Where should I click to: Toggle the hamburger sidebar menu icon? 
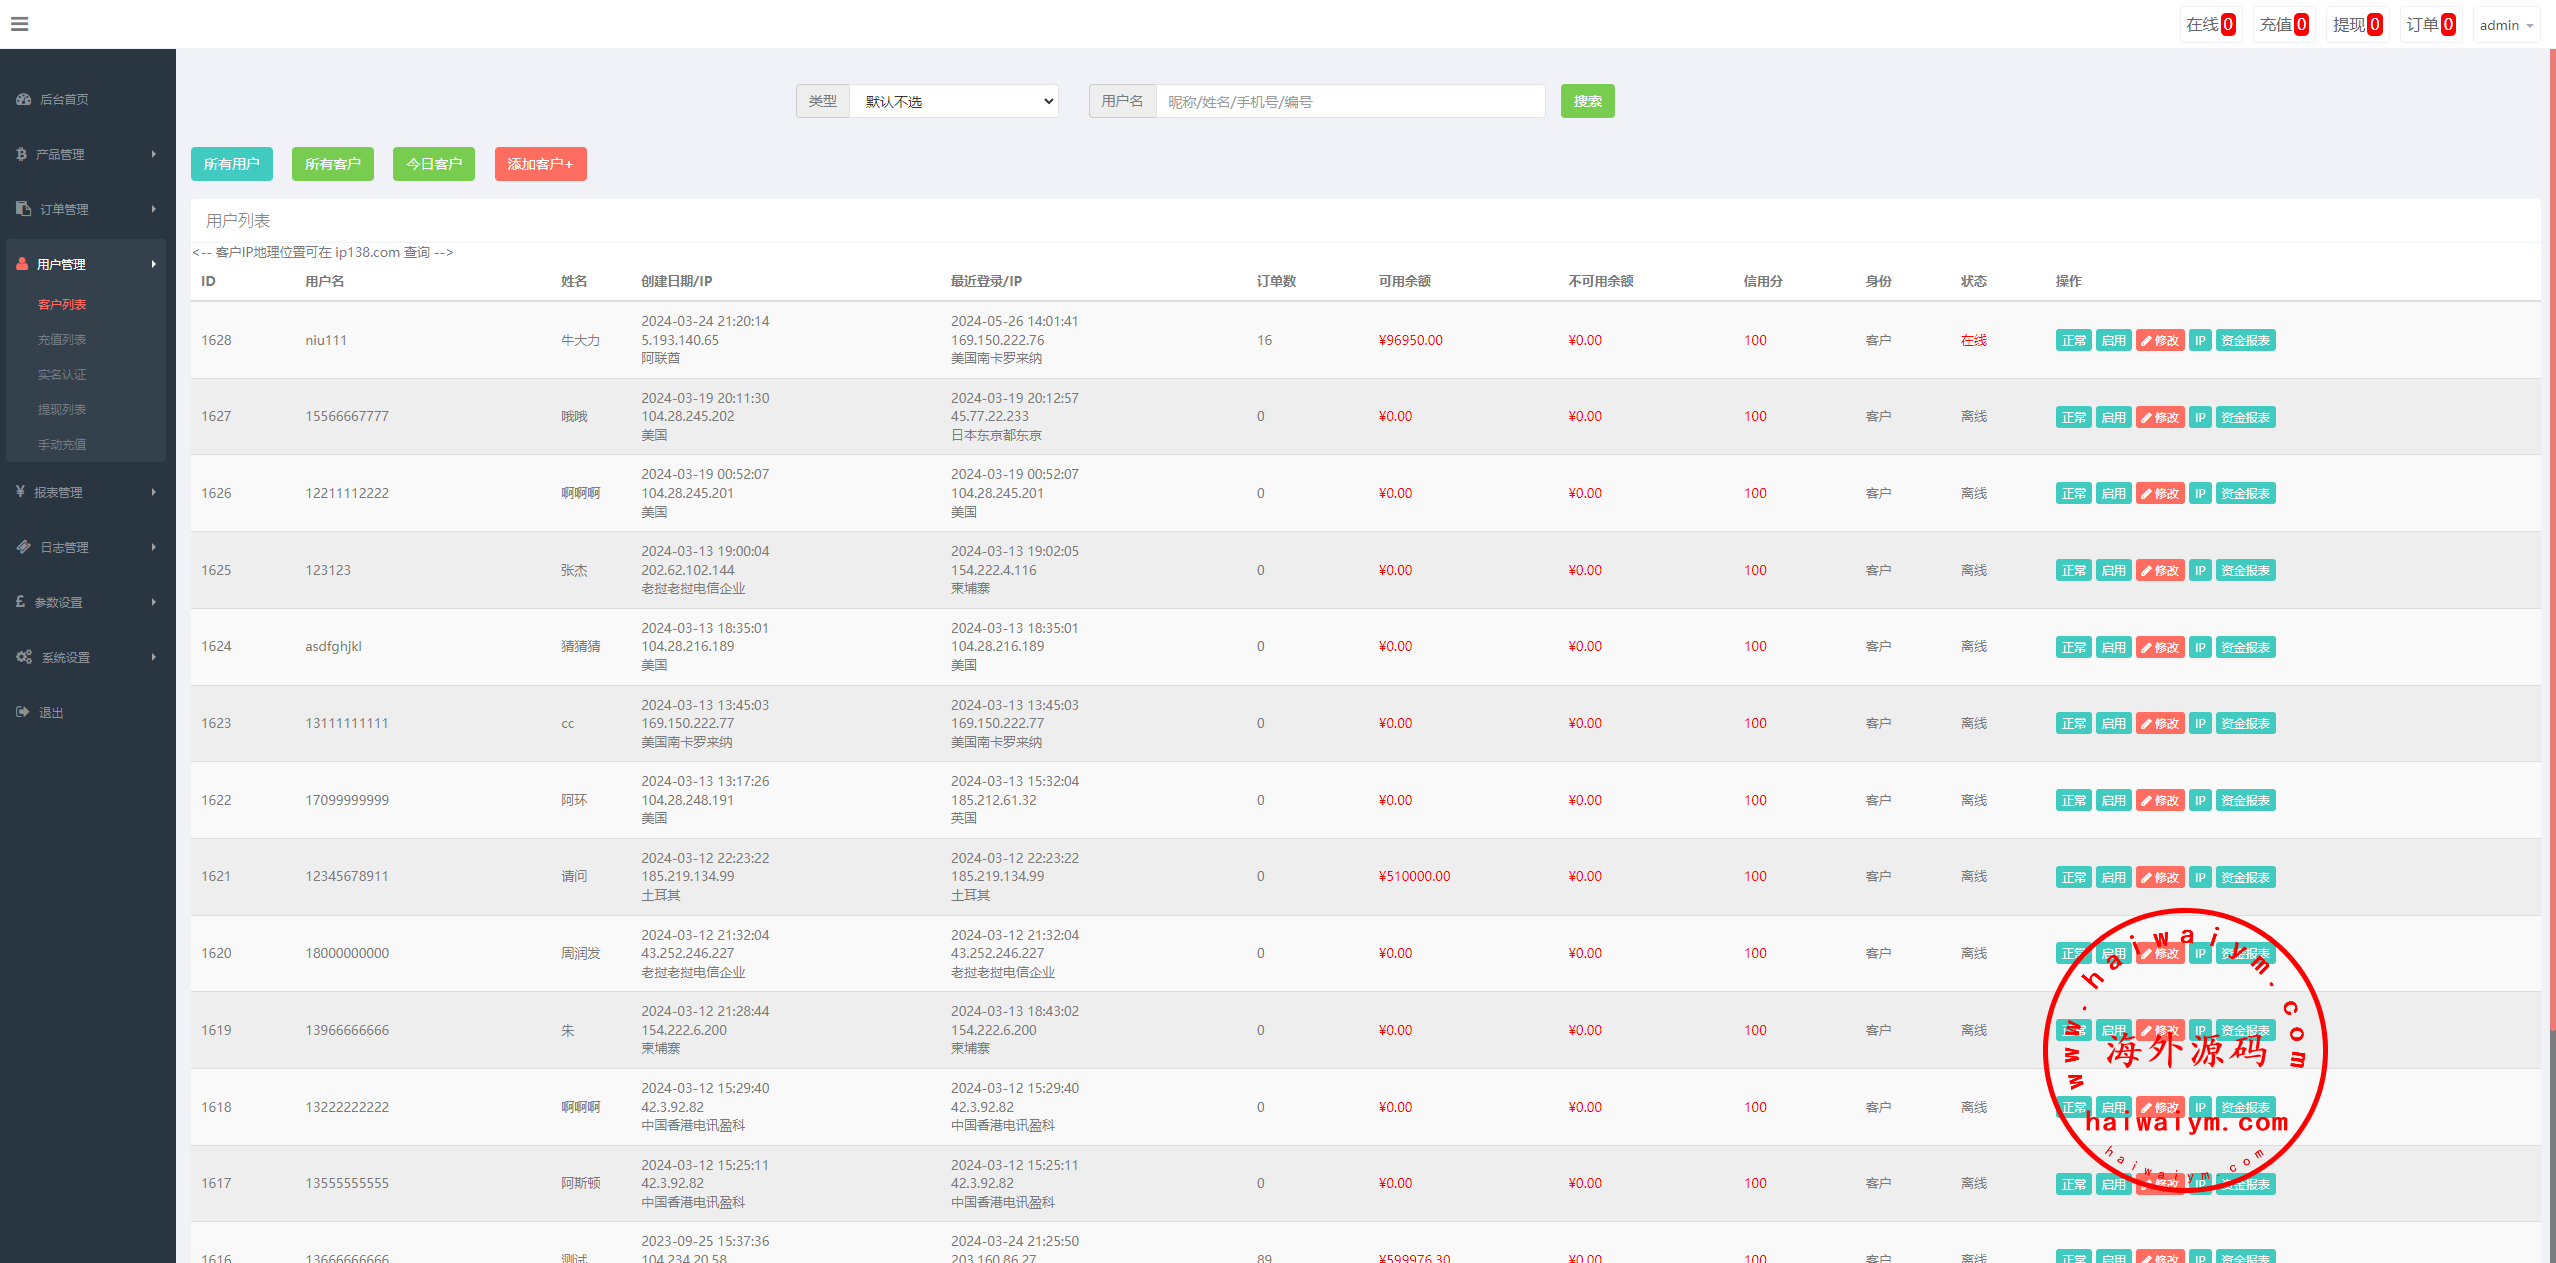pos(19,24)
